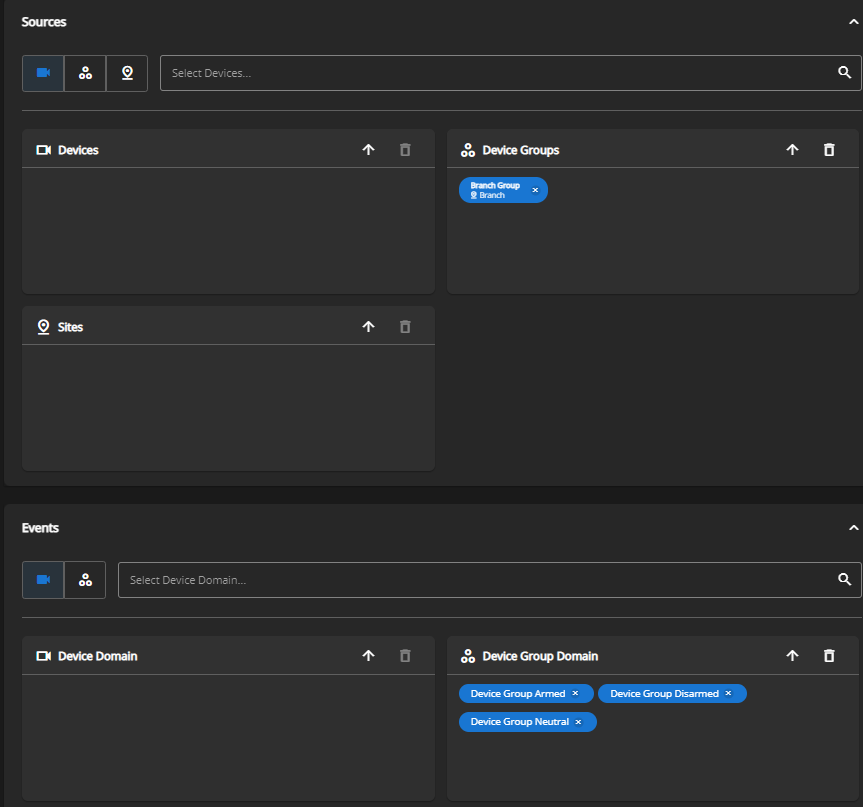
Task: Click the Device Group Domain header label
Action: (x=540, y=656)
